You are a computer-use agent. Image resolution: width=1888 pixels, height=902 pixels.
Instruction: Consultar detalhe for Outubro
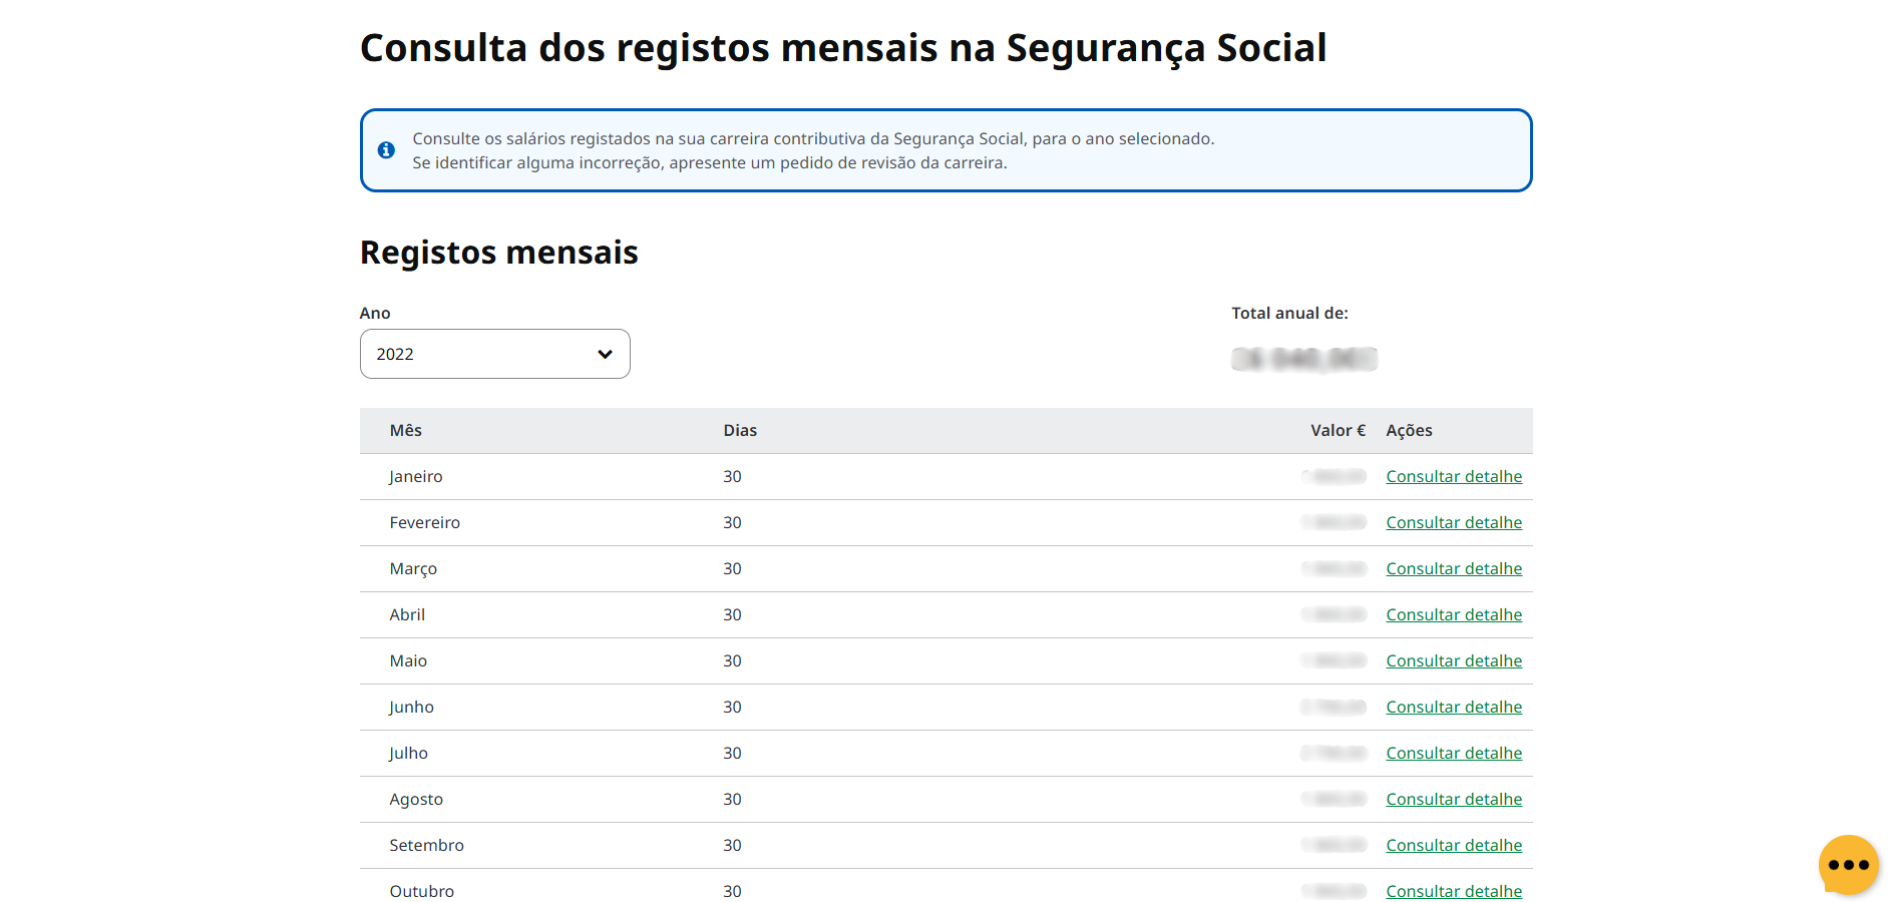coord(1453,890)
